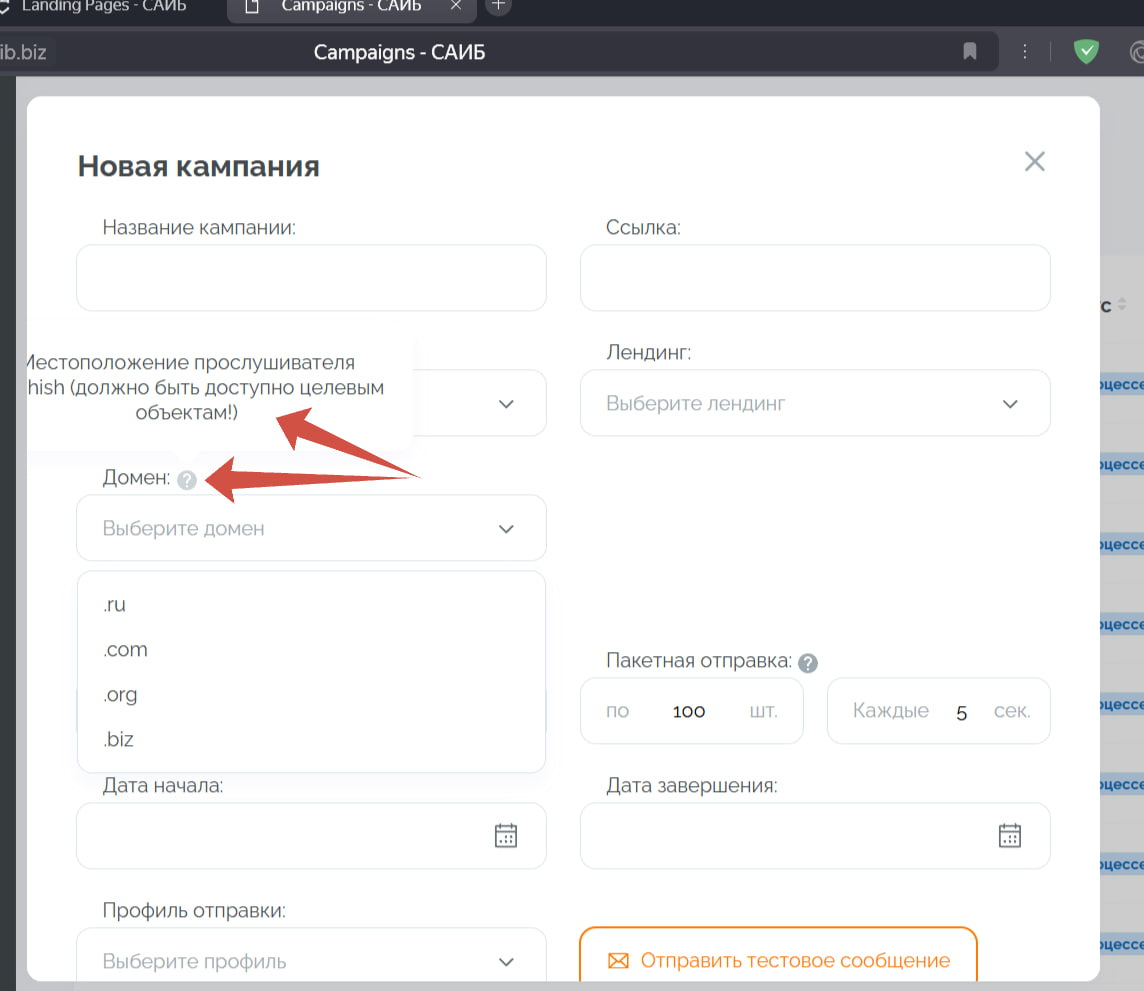
Task: Click the help icon beside Пакетная отправка
Action: [808, 663]
